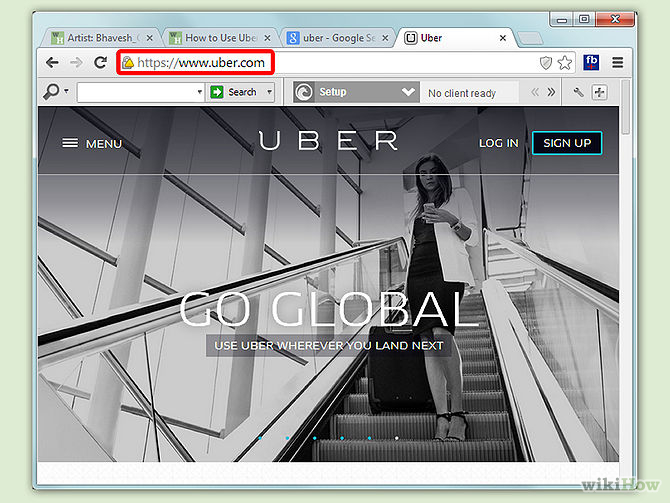Expand the toolbar search field dropdown arrow

(200, 92)
